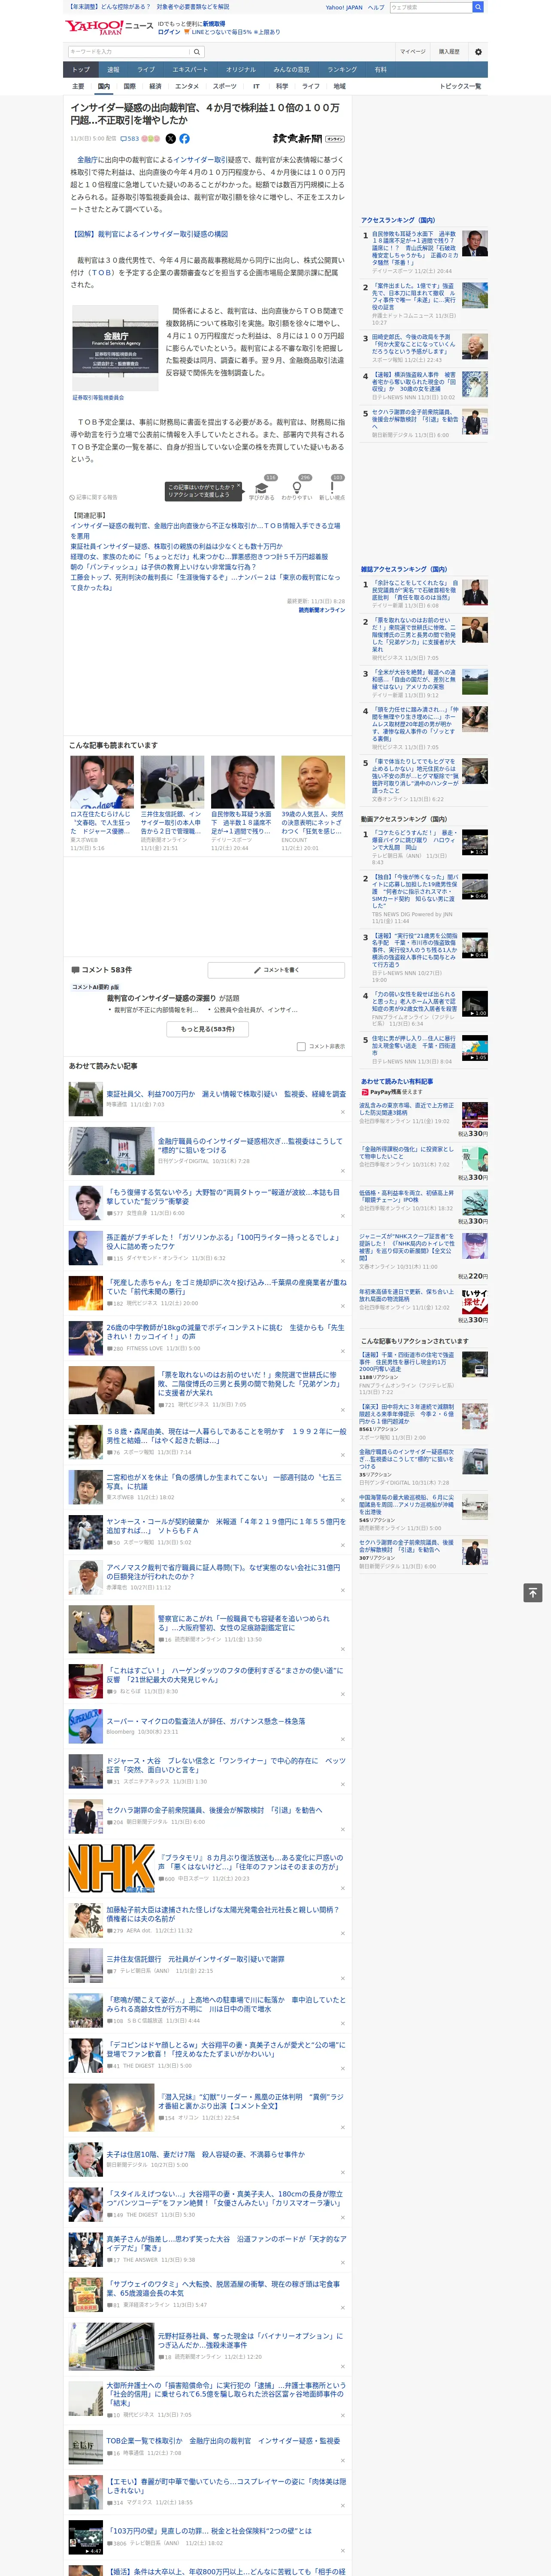
Task: Click the Yahoo! JAPAN News logo
Action: point(110,27)
